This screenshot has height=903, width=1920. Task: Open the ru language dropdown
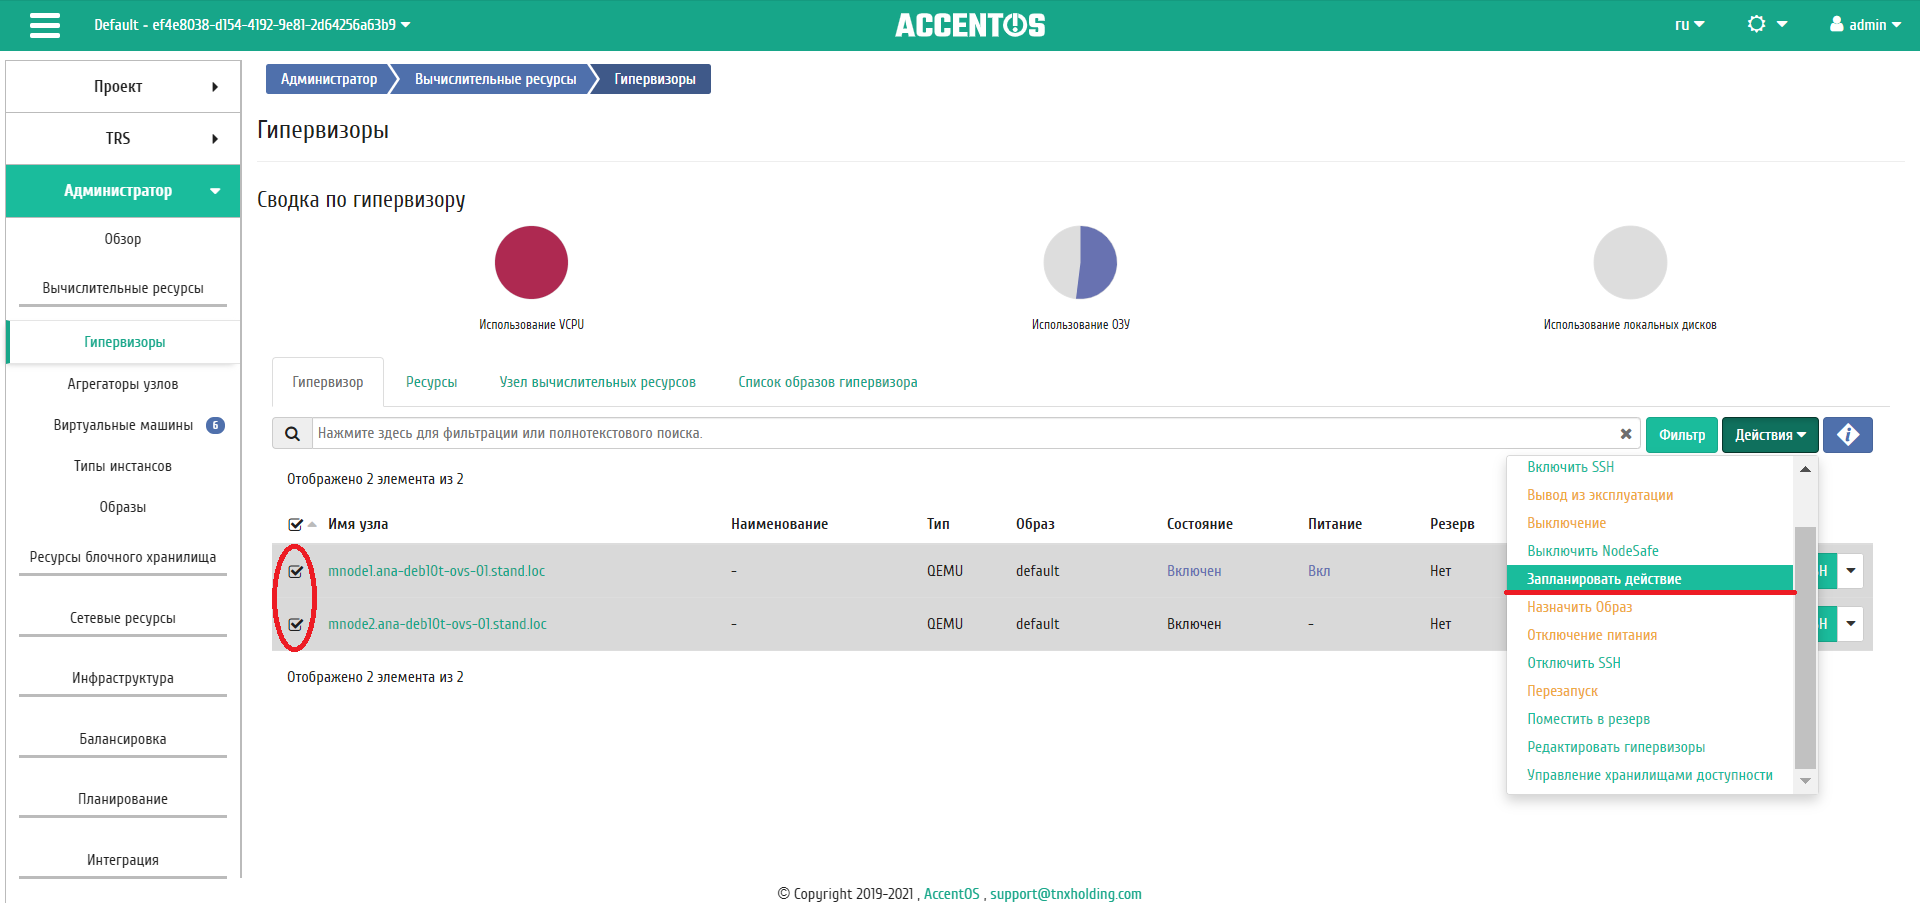coord(1689,25)
